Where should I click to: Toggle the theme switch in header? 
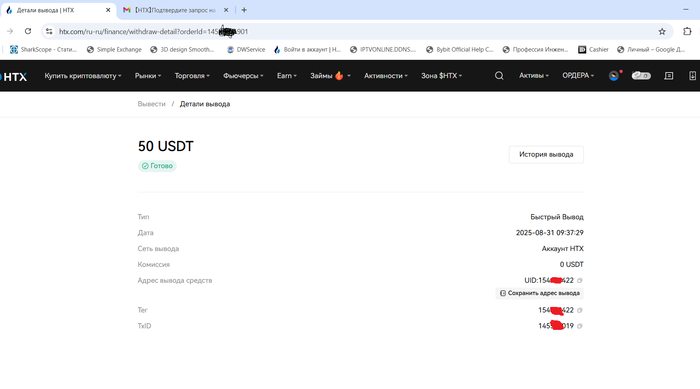pos(641,76)
